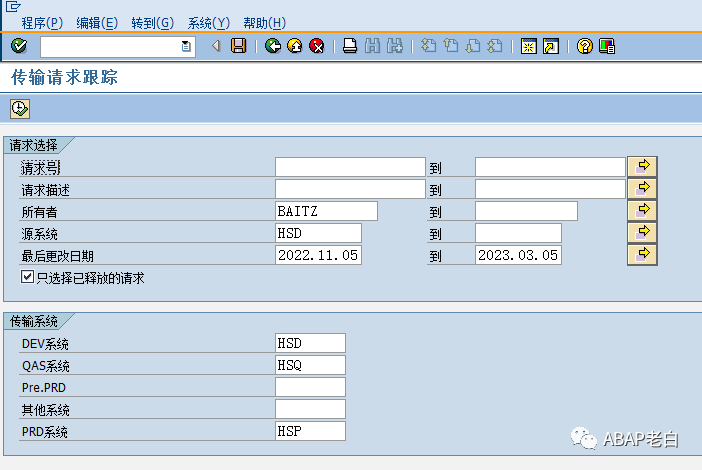702x470 pixels.
Task: Open multiple selection for 请求号
Action: pos(642,167)
